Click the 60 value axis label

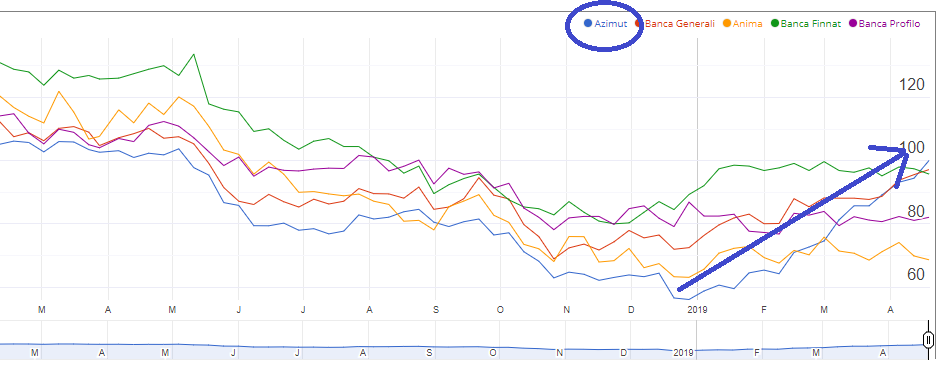click(x=916, y=274)
